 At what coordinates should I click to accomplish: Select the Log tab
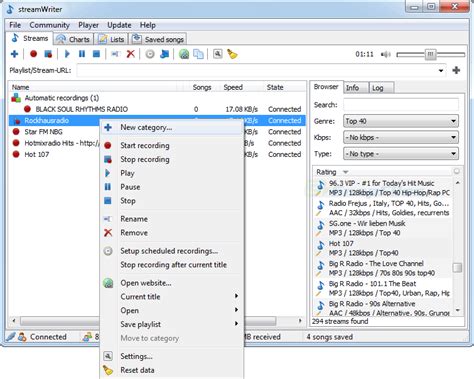coord(381,88)
